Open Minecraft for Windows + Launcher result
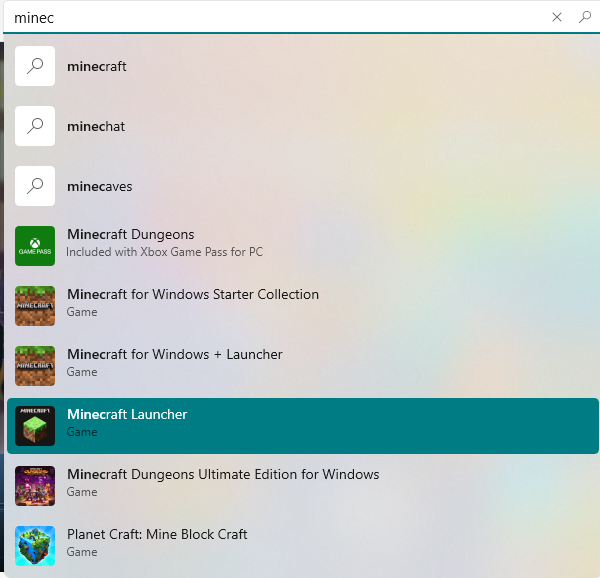 (x=303, y=366)
